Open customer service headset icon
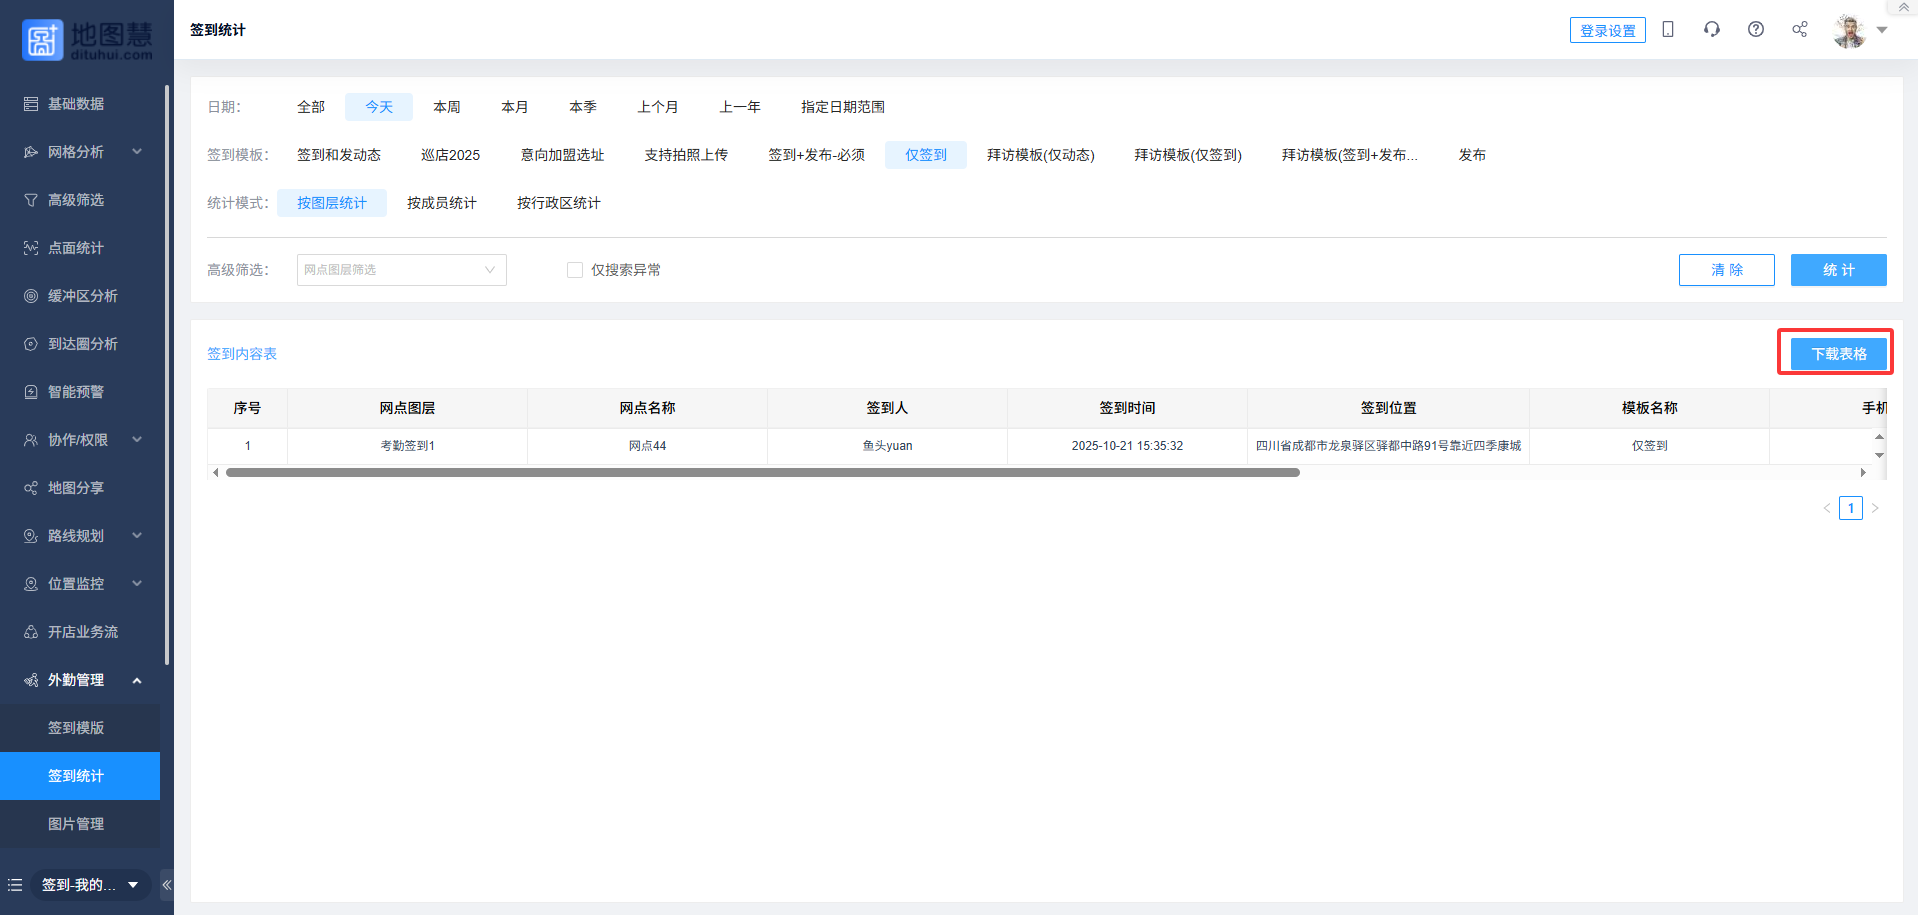This screenshot has width=1918, height=915. [1711, 30]
